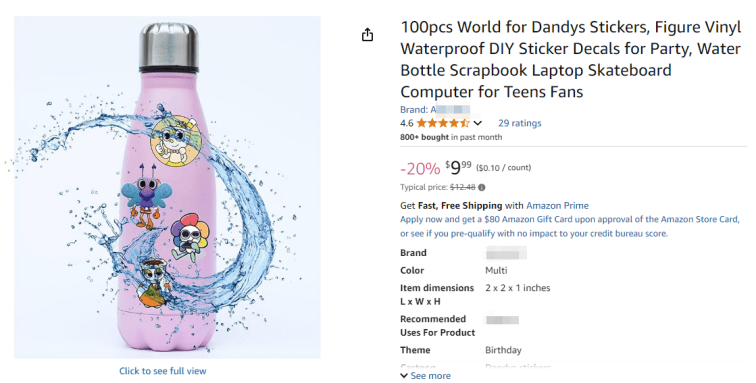
Task: Click the -20% discount label
Action: tap(420, 169)
